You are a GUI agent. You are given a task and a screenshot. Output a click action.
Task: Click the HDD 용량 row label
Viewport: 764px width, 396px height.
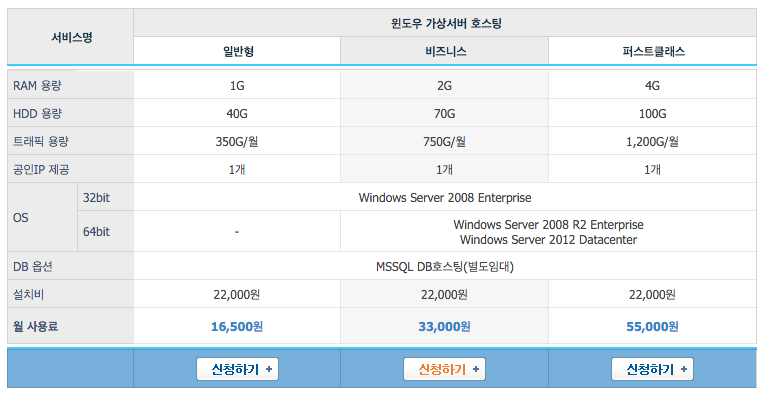click(x=38, y=113)
